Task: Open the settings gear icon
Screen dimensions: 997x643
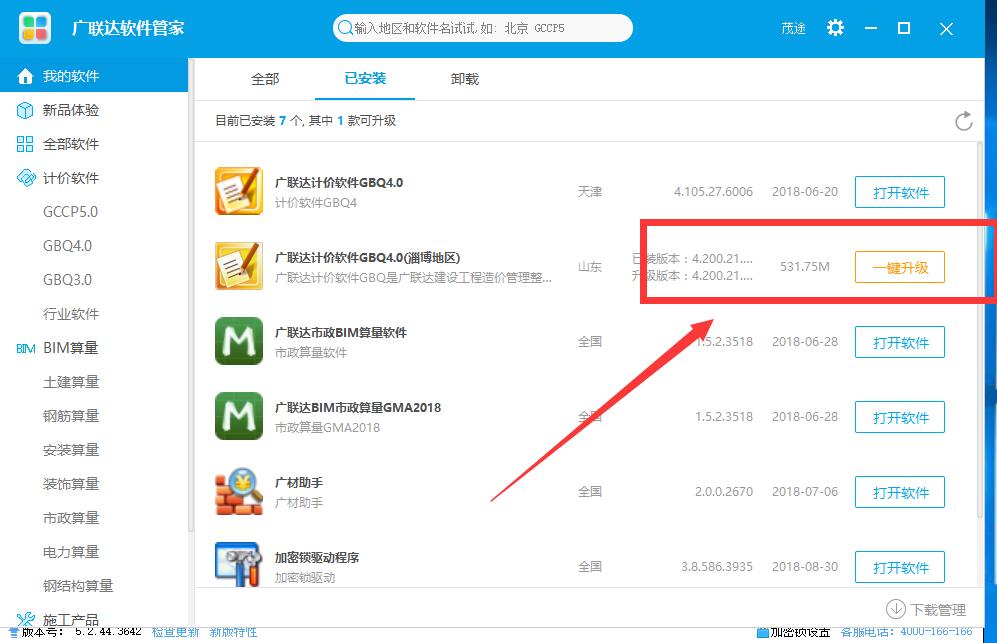Action: (x=835, y=28)
